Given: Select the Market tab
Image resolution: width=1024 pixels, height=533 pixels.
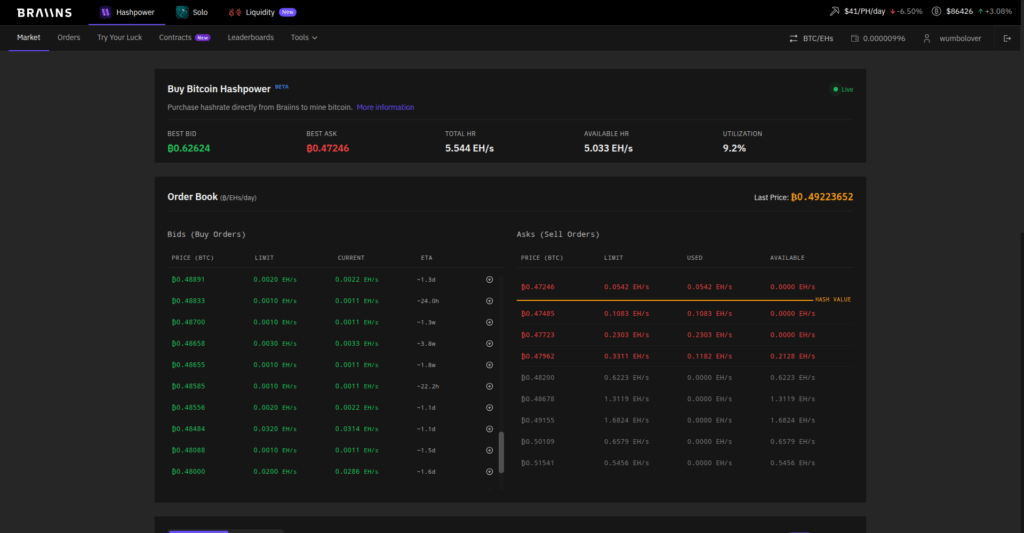Looking at the screenshot, I should tap(29, 38).
